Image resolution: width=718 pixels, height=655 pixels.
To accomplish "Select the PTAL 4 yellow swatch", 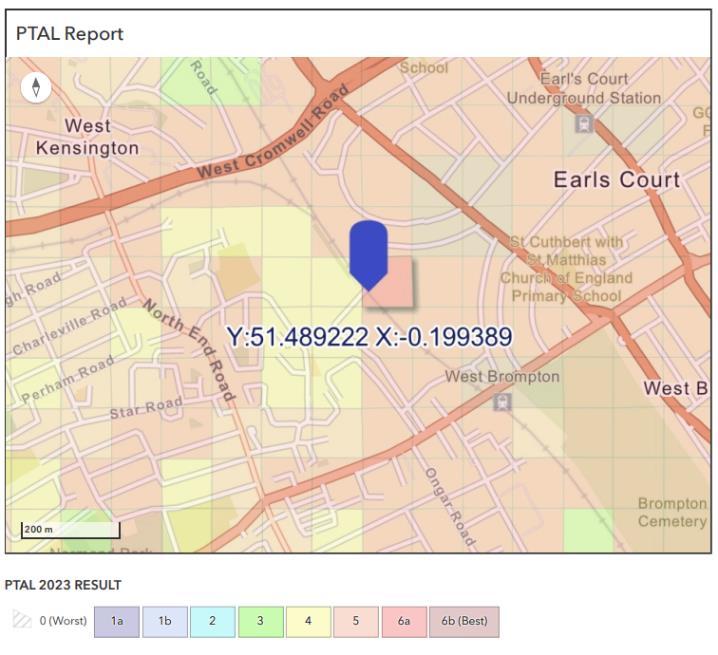I will (x=308, y=622).
